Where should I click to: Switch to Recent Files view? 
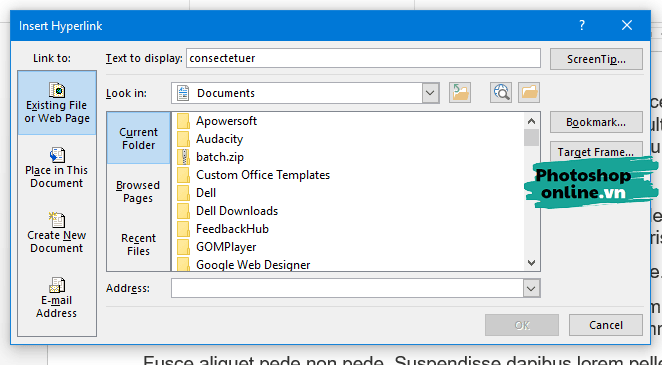138,244
